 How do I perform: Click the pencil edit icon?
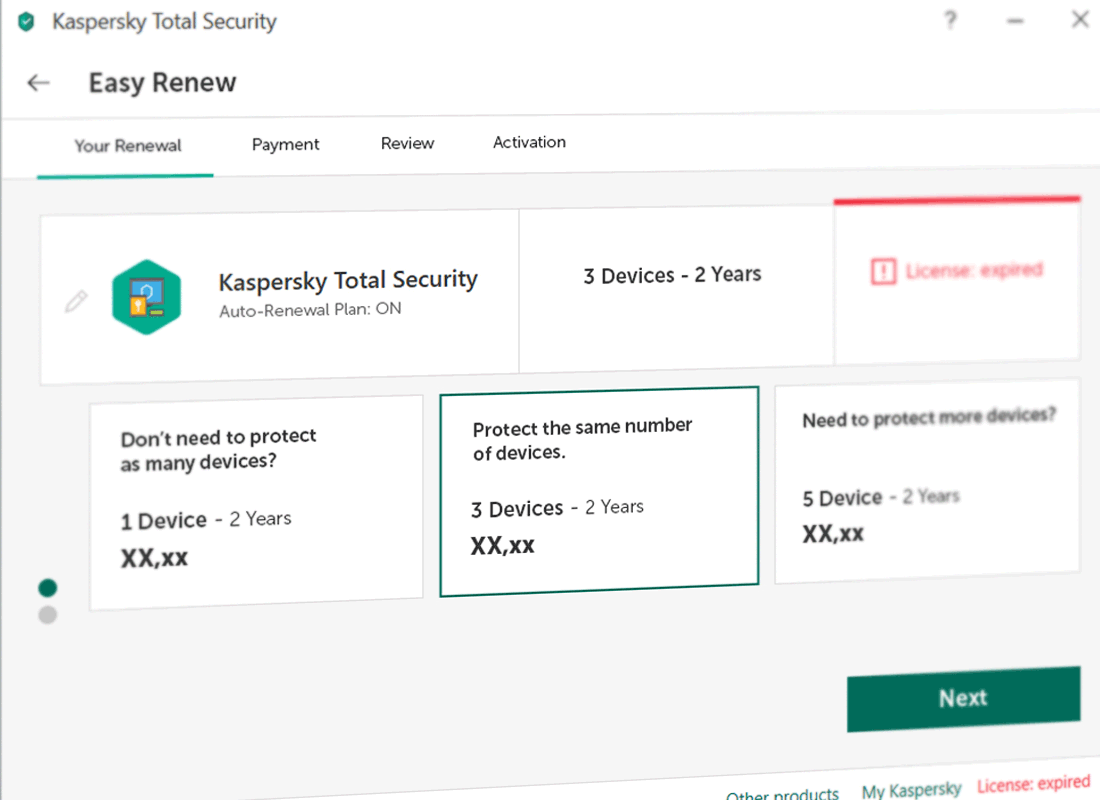(x=76, y=301)
